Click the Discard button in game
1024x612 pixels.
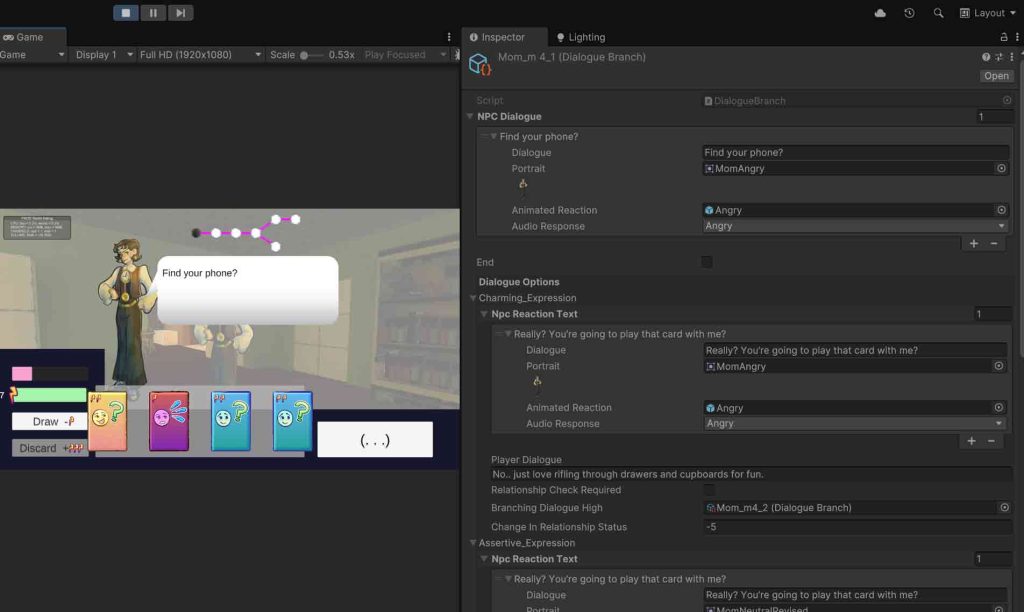click(x=50, y=448)
